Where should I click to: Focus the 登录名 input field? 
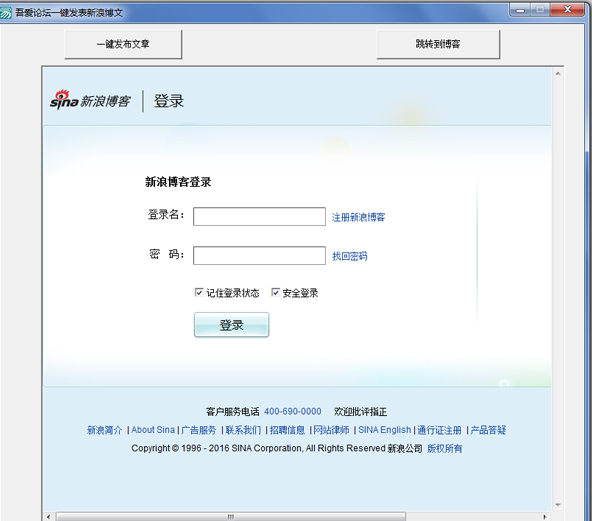[x=259, y=216]
